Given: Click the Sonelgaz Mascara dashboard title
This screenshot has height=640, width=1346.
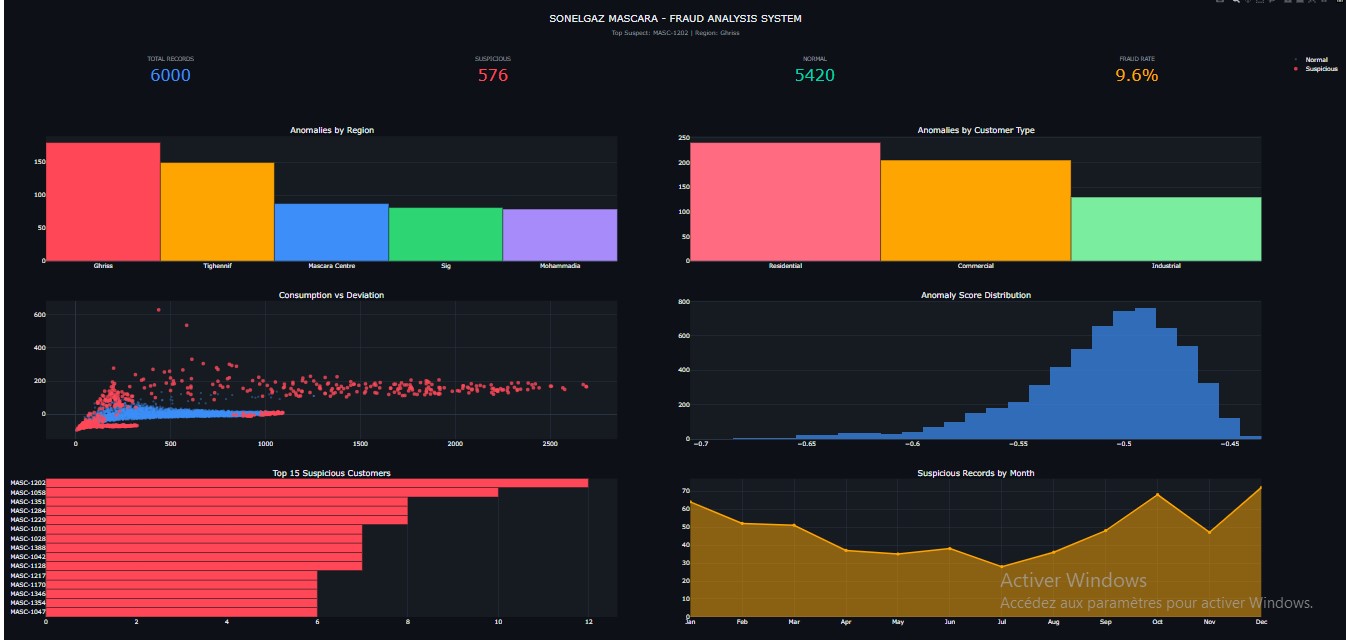Looking at the screenshot, I should [675, 19].
